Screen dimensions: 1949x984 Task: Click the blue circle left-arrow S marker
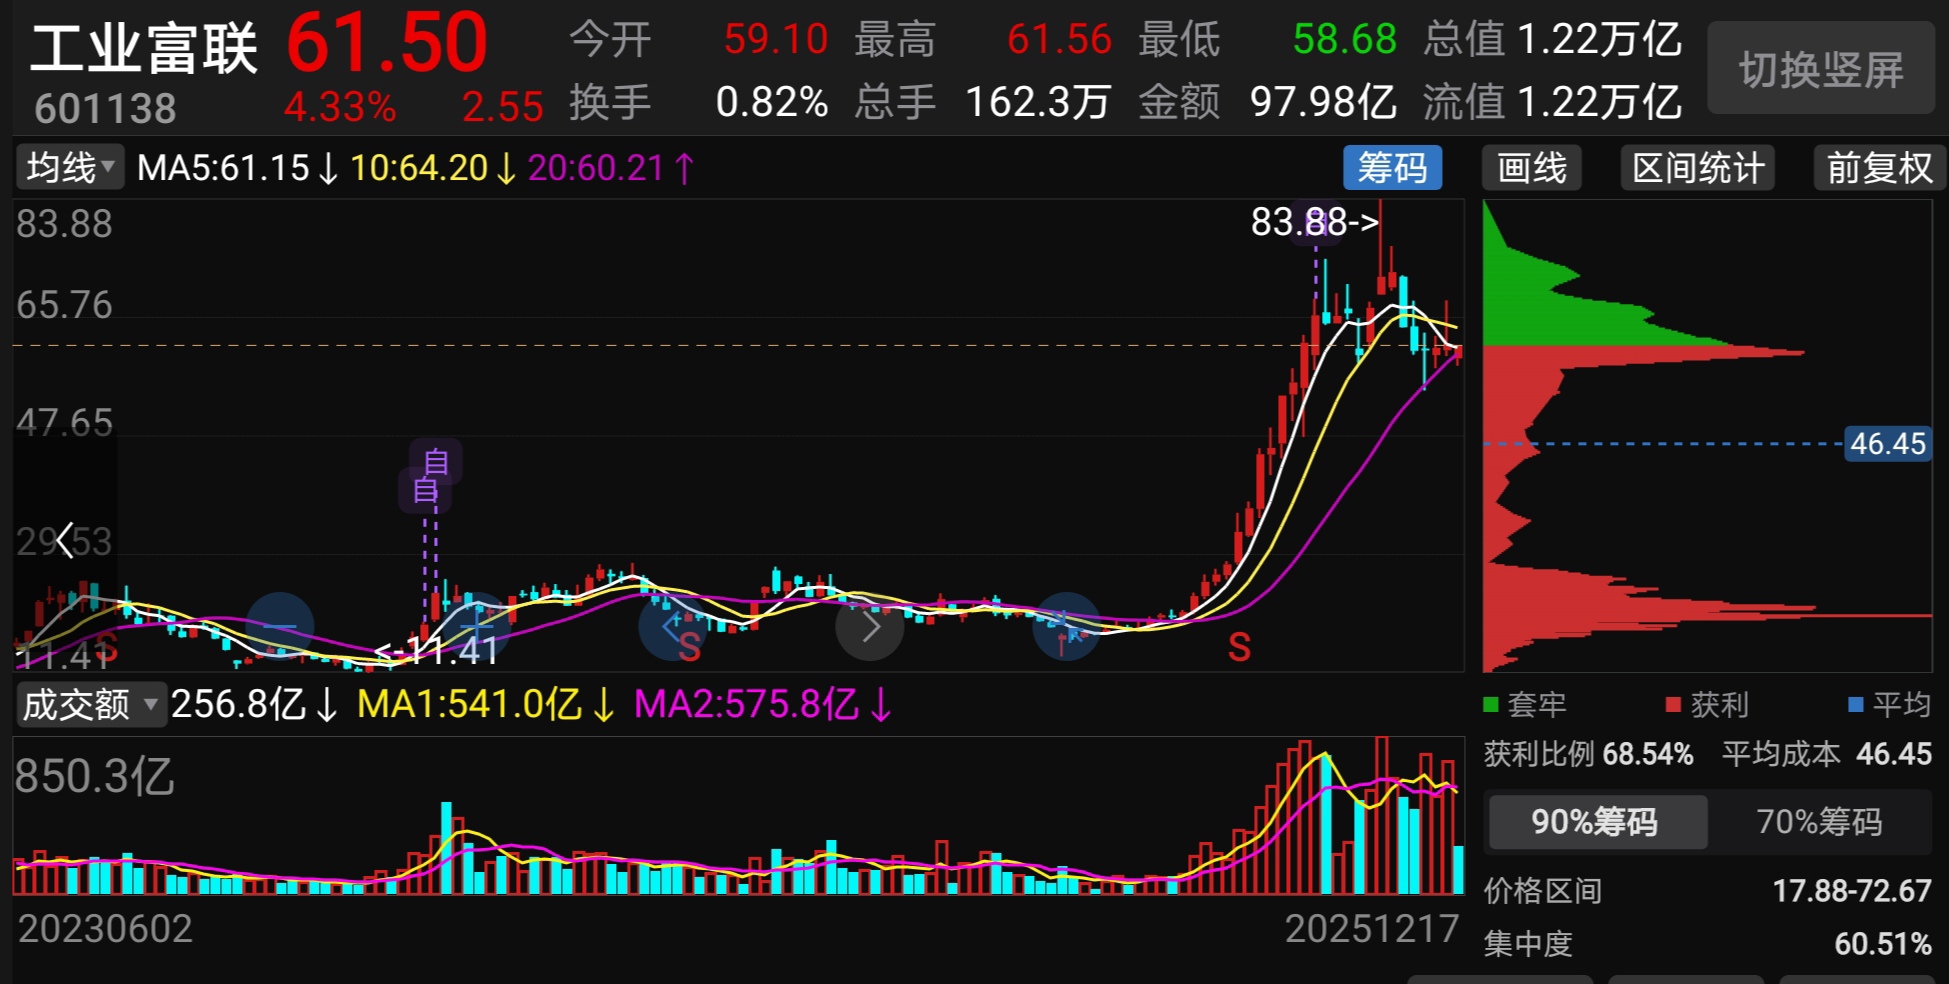[673, 627]
